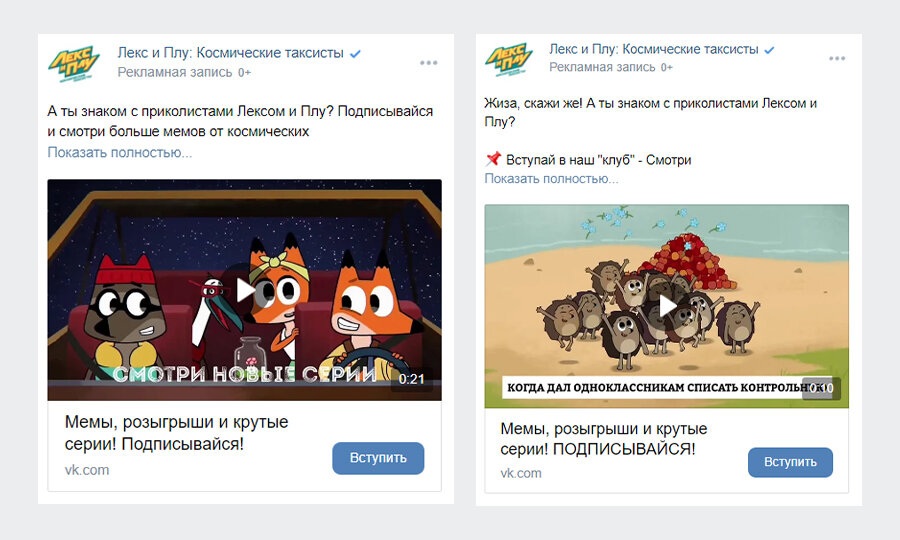
Task: Click Вступить button on the right ad
Action: pyautogui.click(x=790, y=462)
